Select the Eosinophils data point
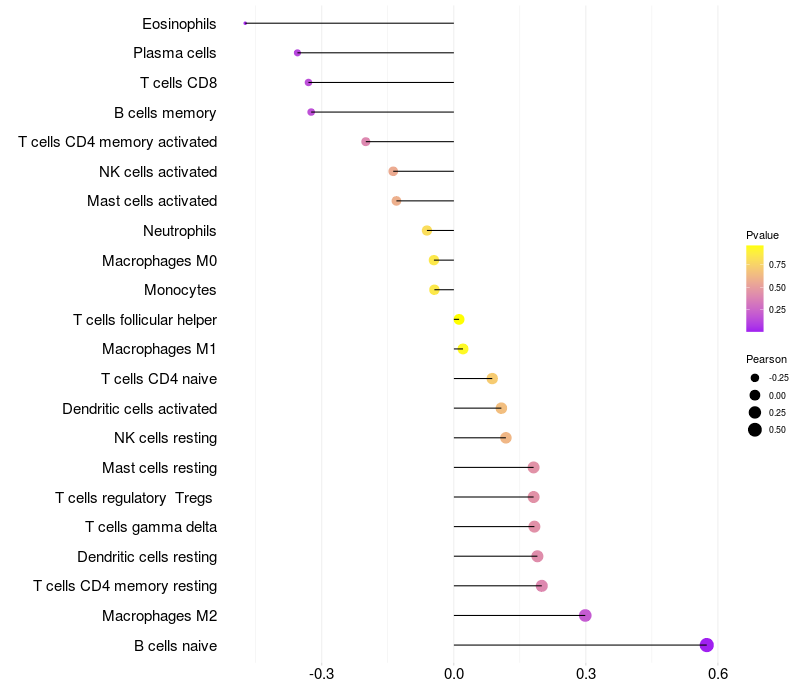800x700 pixels. pyautogui.click(x=245, y=23)
